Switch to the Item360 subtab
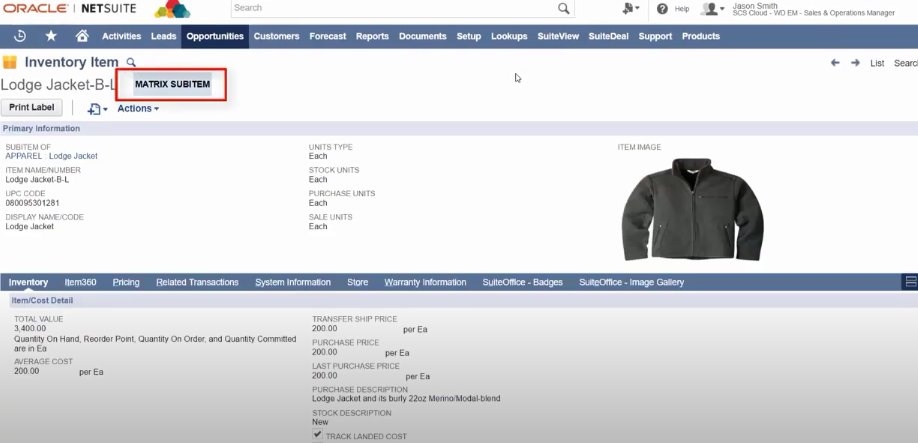Screen dimensions: 918x443 pos(80,282)
